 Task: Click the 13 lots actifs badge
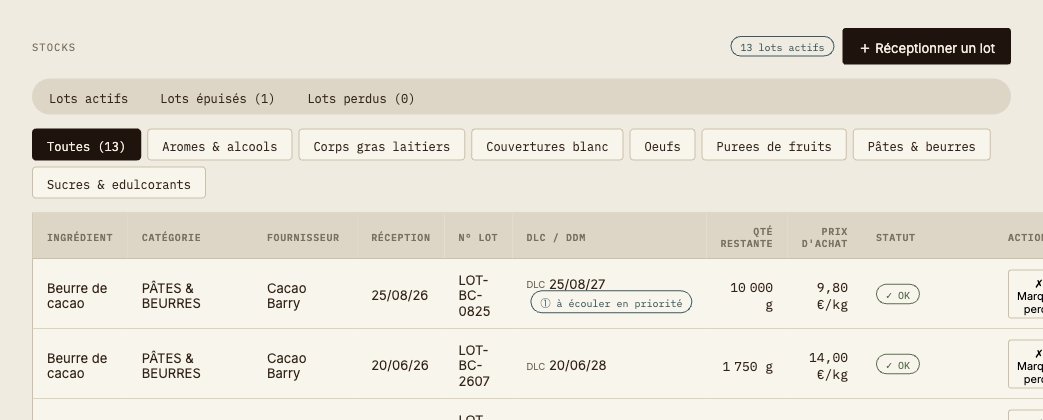pyautogui.click(x=782, y=47)
